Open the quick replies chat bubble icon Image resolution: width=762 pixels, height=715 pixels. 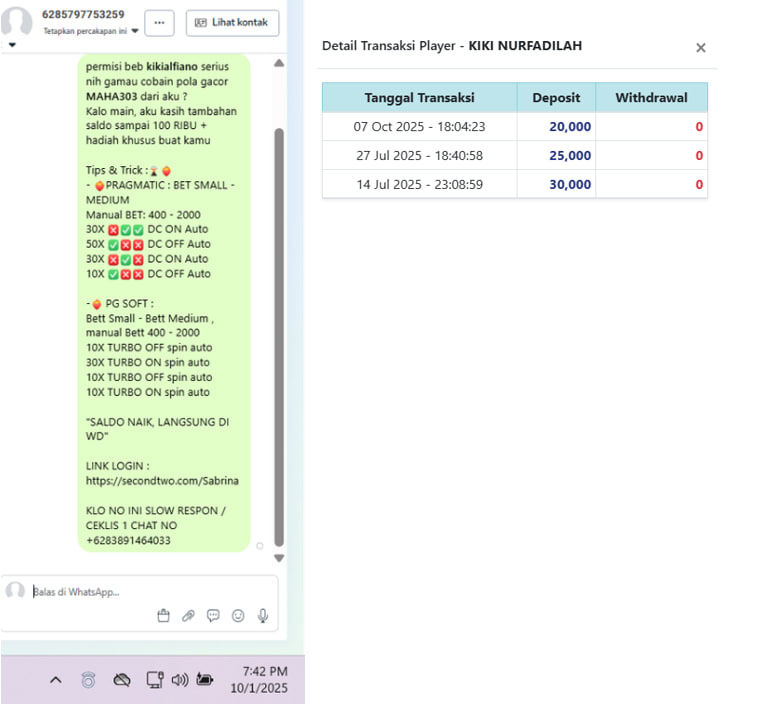213,616
